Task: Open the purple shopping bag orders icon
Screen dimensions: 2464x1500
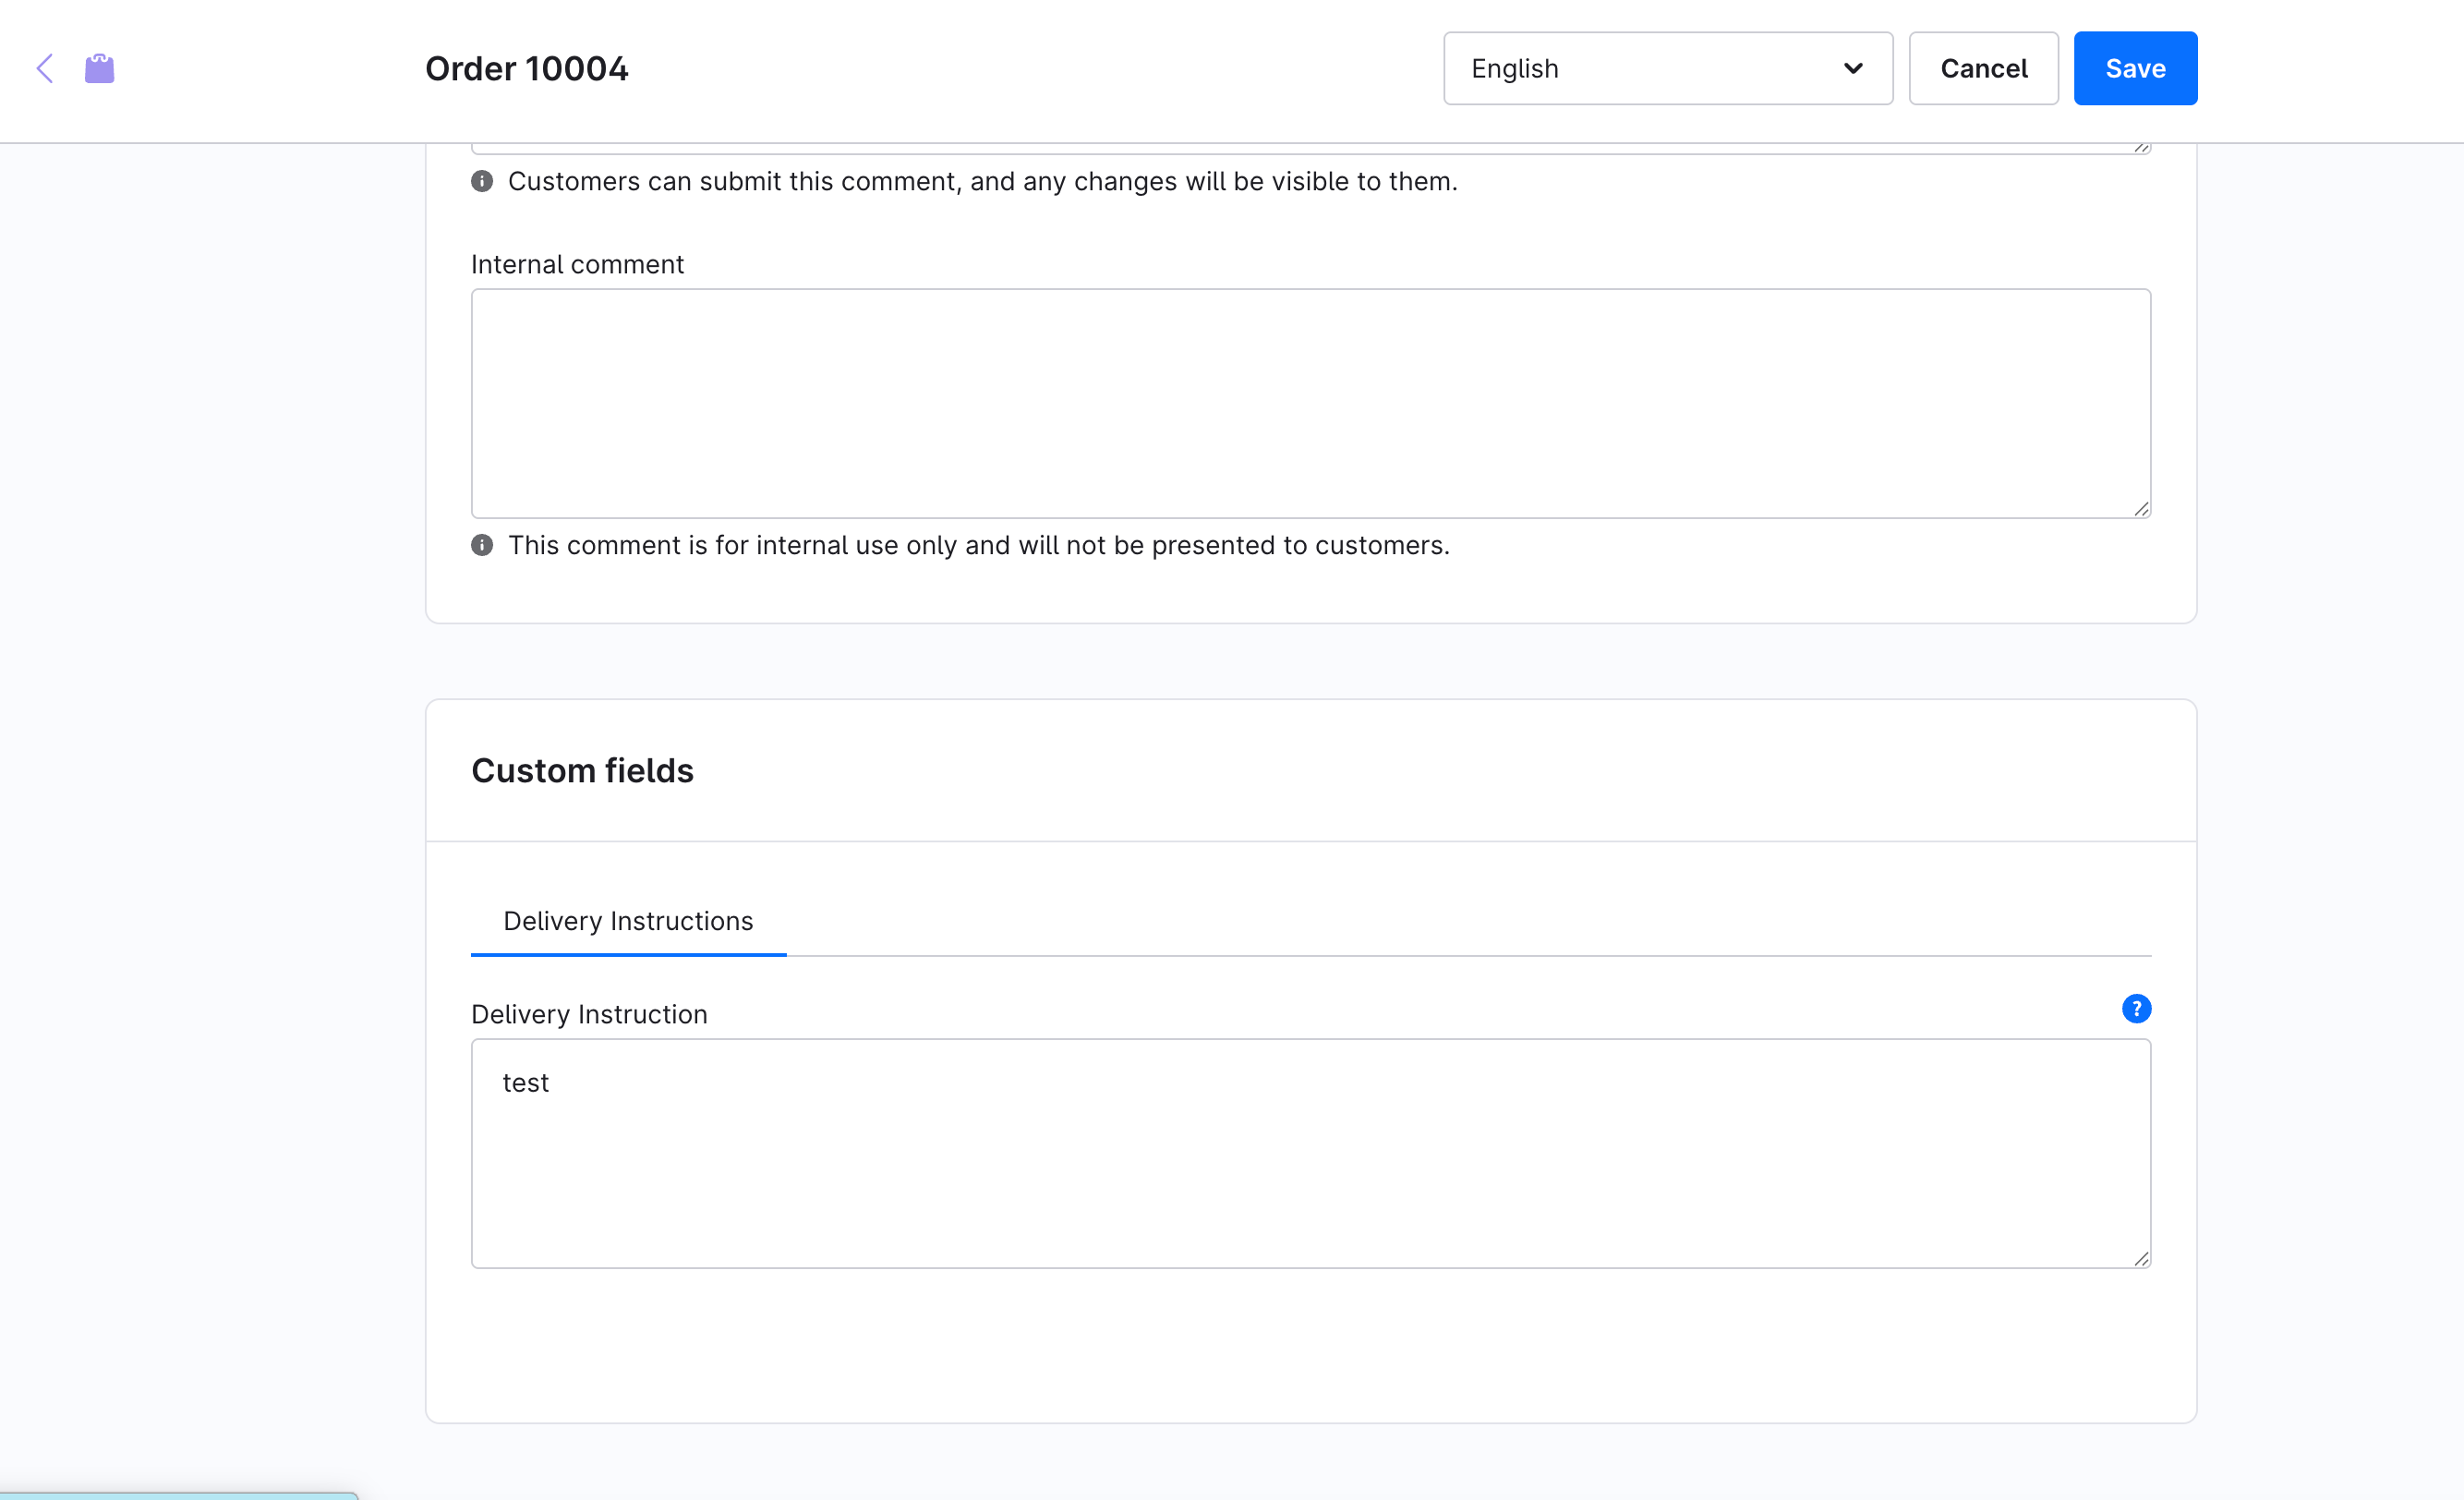Action: pos(99,68)
